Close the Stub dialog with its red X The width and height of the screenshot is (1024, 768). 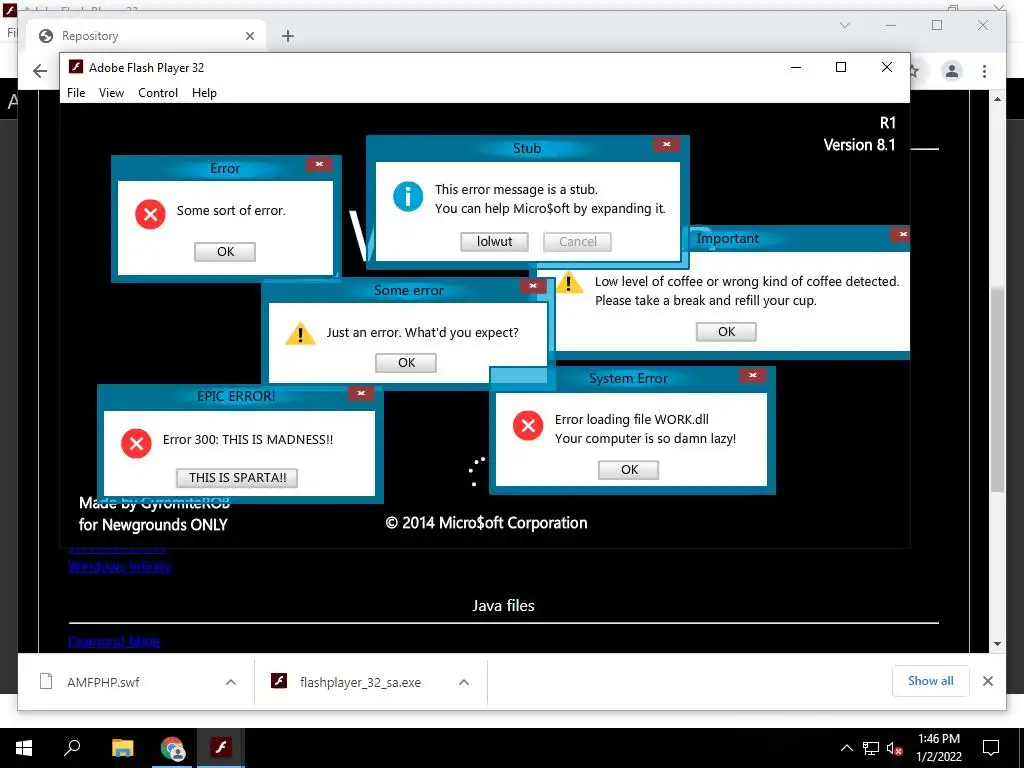tap(666, 144)
